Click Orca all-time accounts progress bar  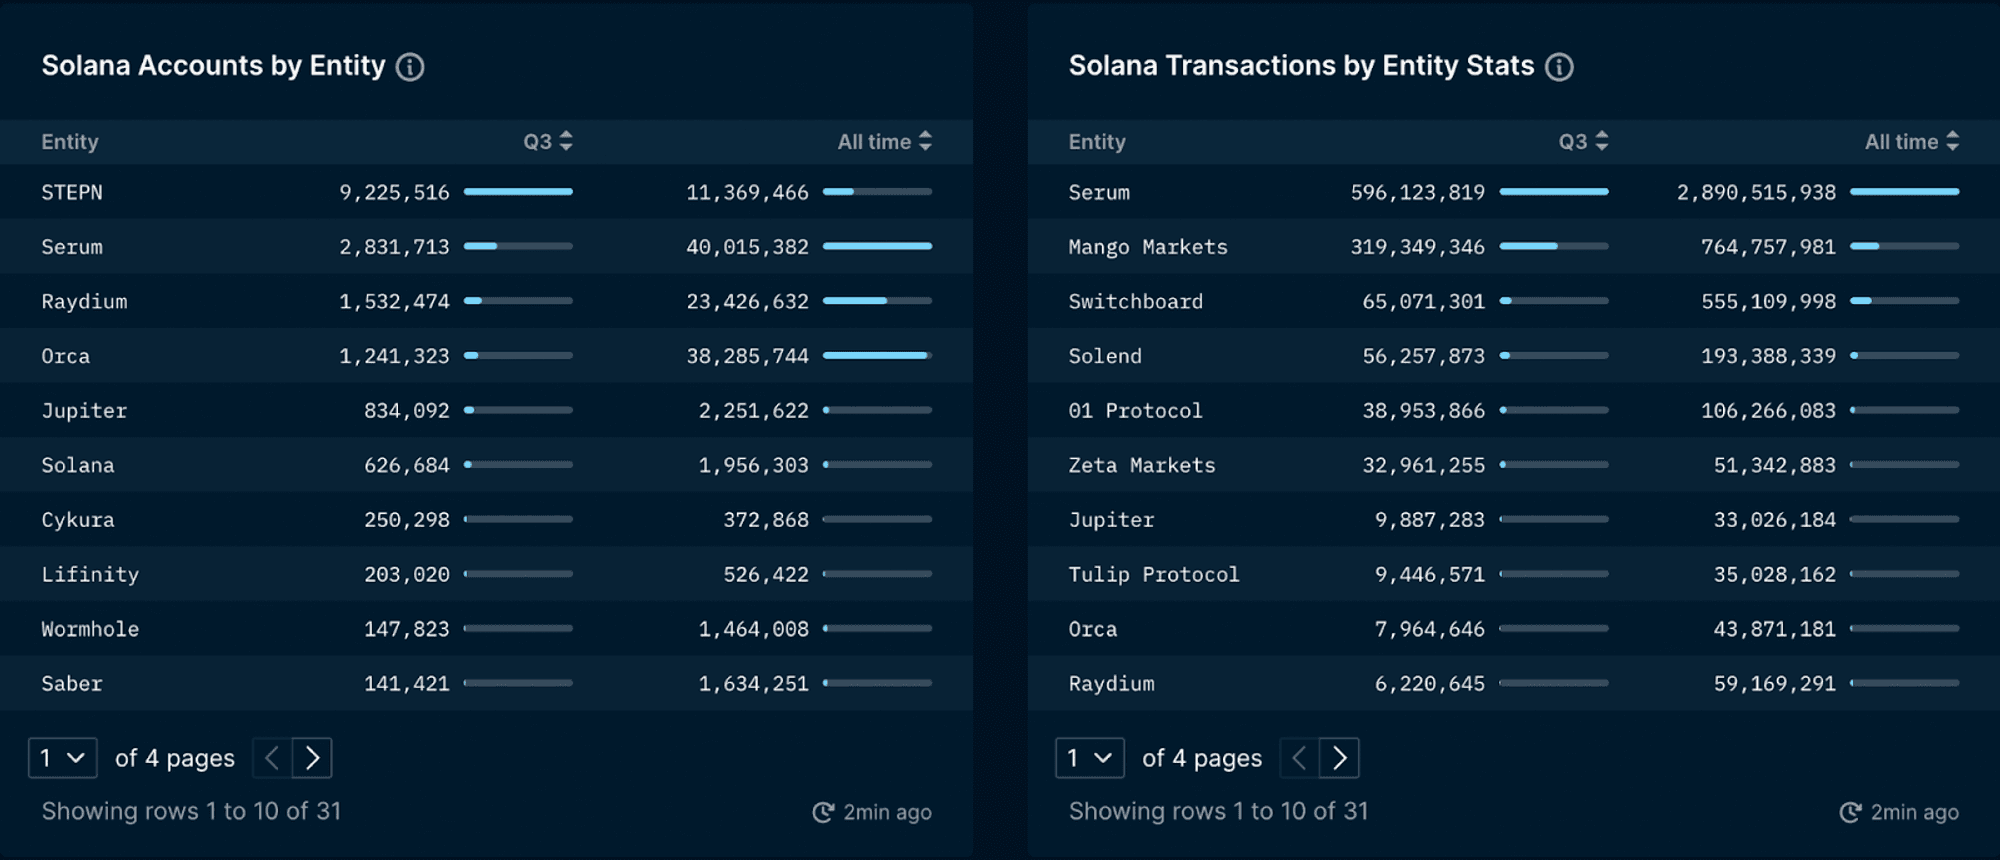click(x=877, y=355)
